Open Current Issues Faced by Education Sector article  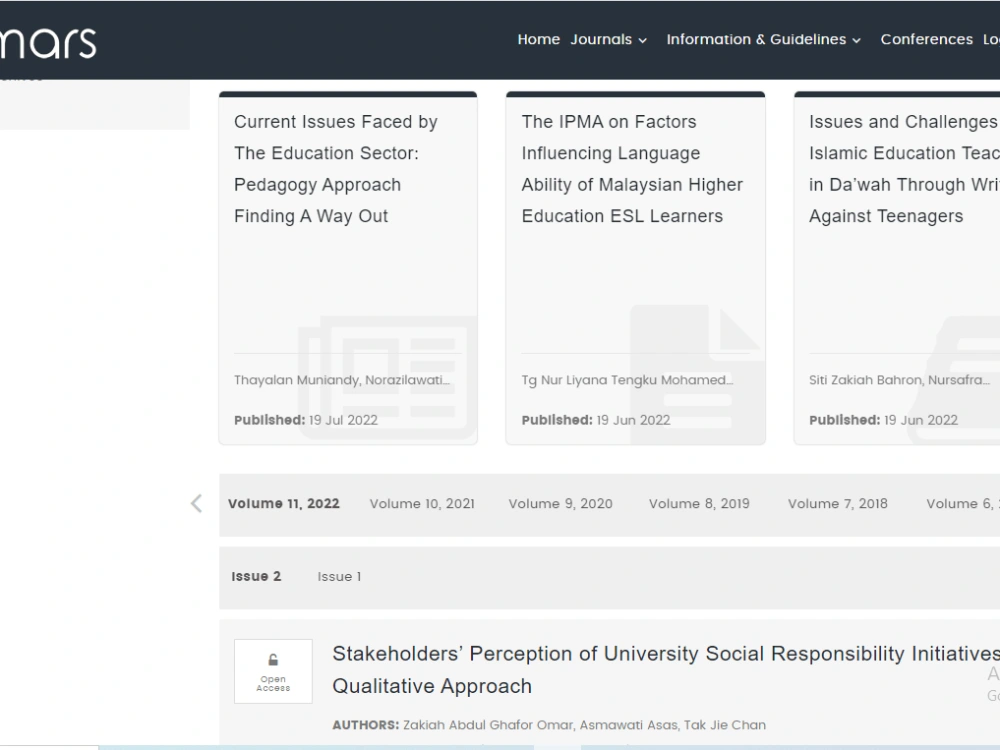click(335, 169)
